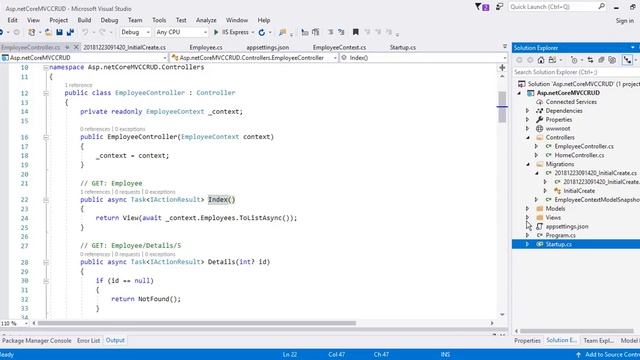Click the Solution Explorer horizontal scrollbar
This screenshot has height=360, width=640.
pos(577,331)
